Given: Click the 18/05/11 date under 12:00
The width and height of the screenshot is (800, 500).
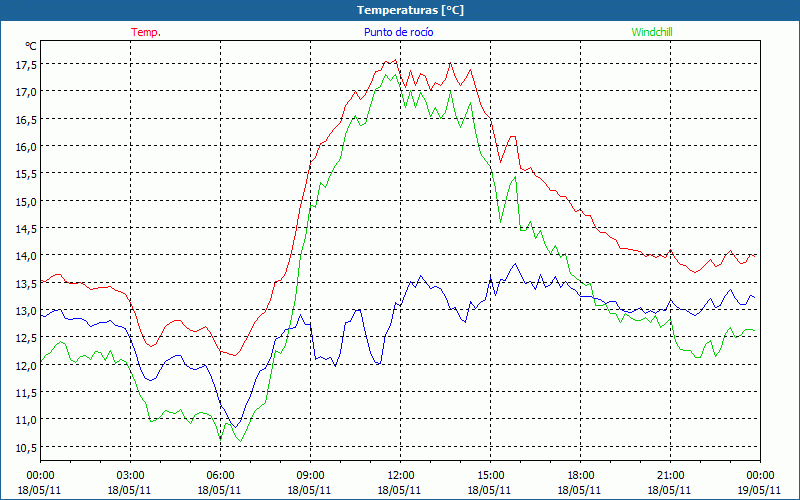Looking at the screenshot, I should click(399, 490).
